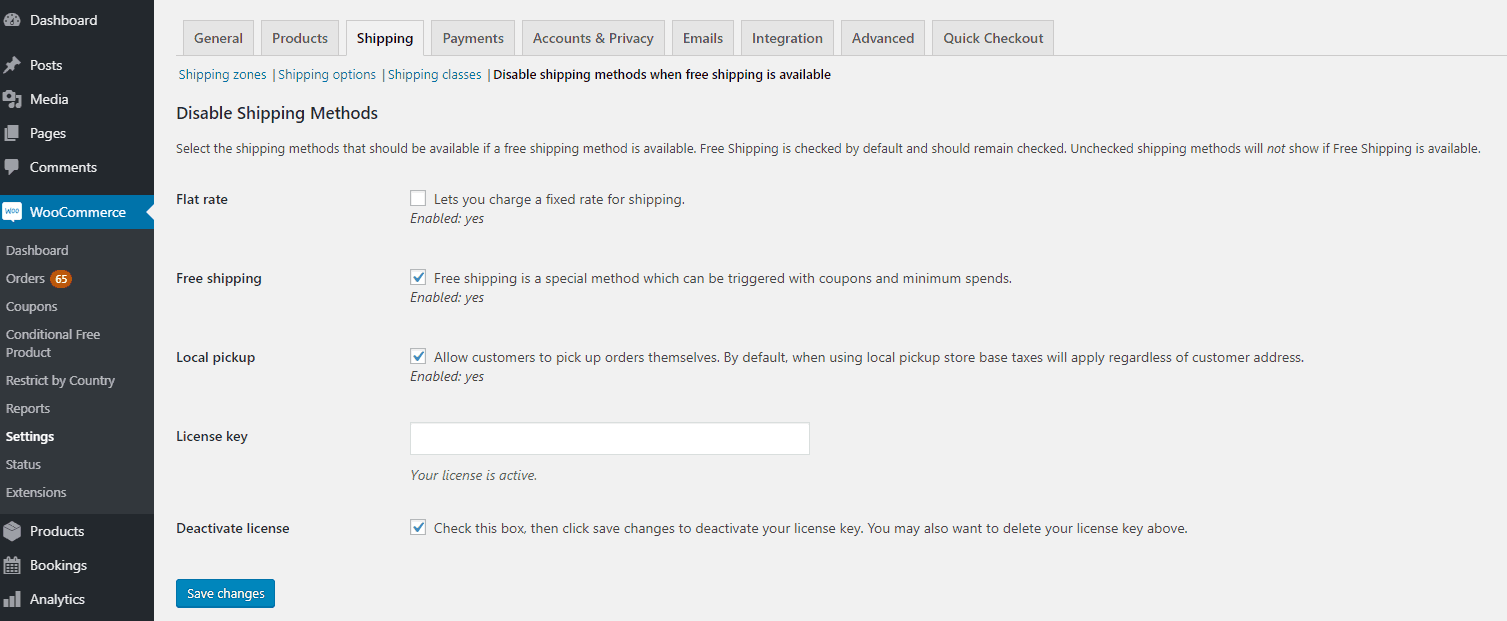The image size is (1507, 621).
Task: Click the Save changes button
Action: pyautogui.click(x=226, y=594)
